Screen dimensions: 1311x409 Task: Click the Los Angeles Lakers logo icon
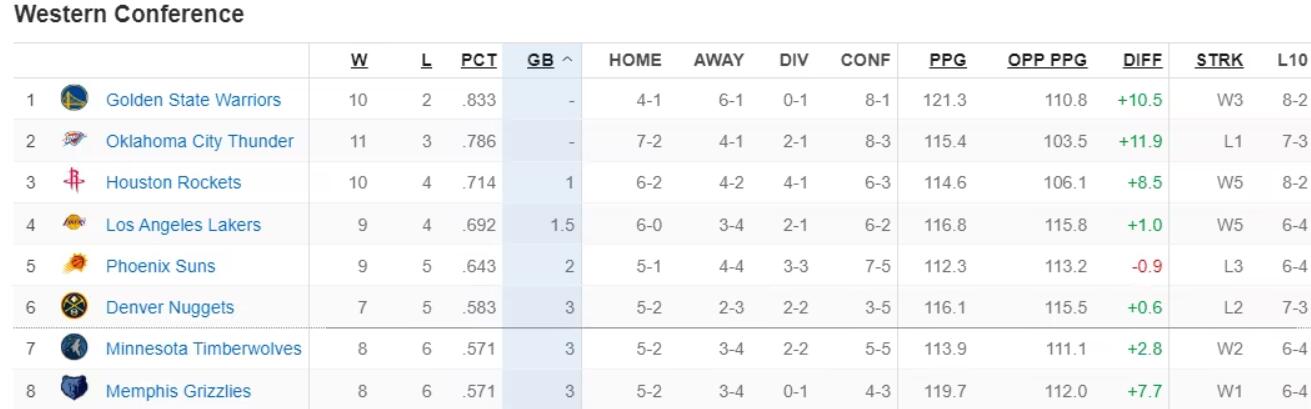point(74,224)
